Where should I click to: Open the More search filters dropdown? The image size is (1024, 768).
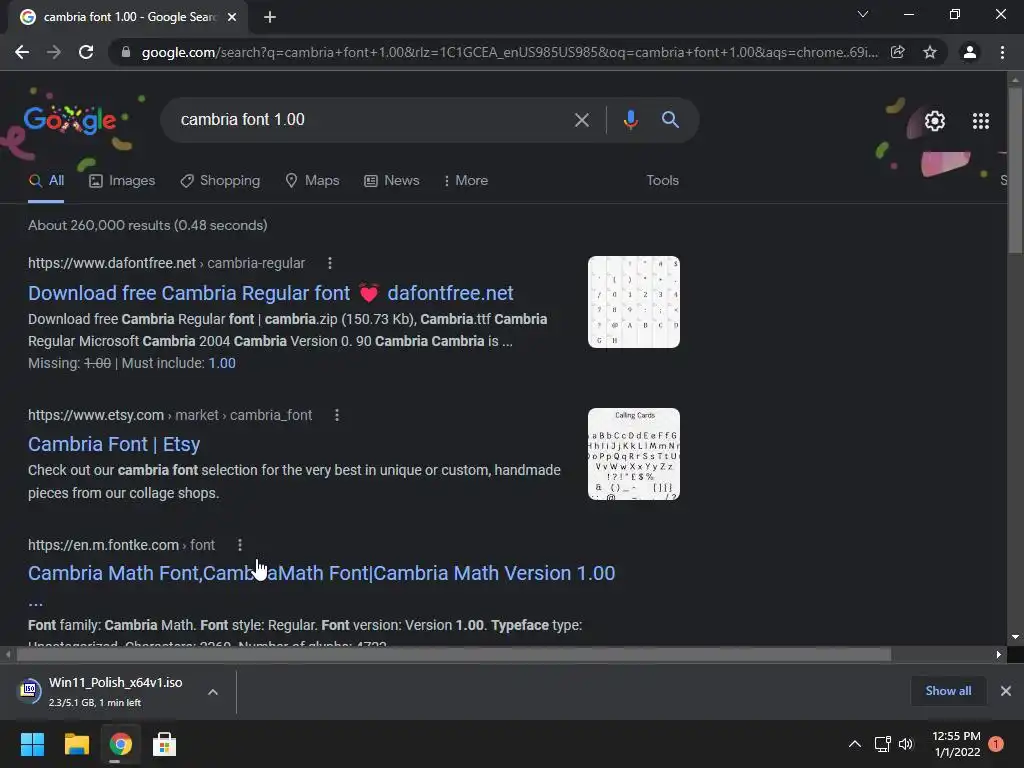[466, 180]
